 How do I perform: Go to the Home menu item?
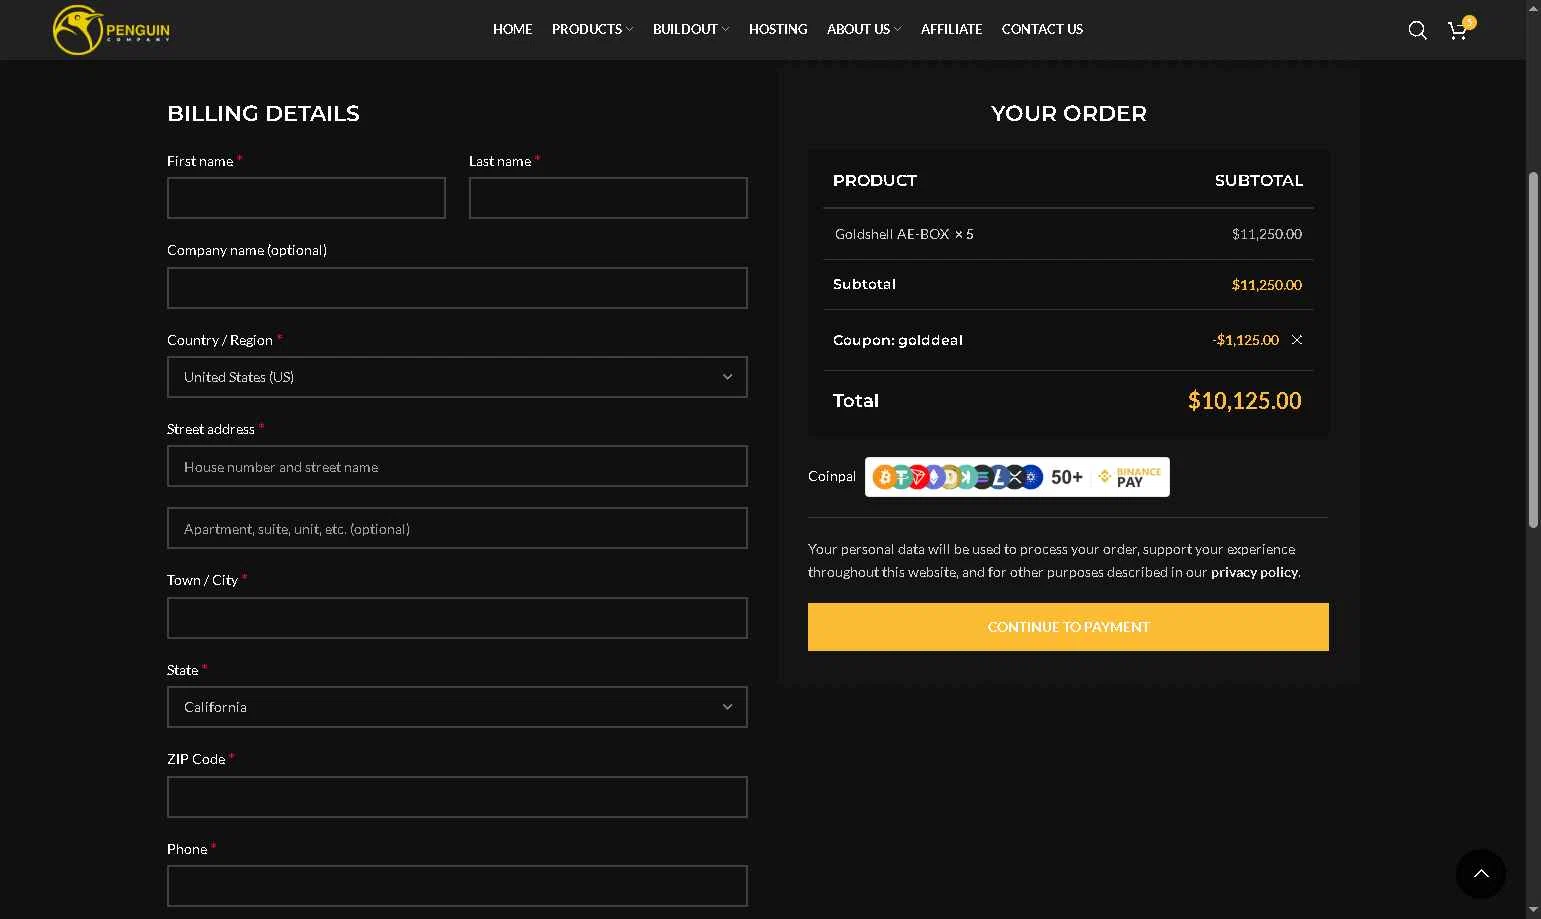point(512,29)
